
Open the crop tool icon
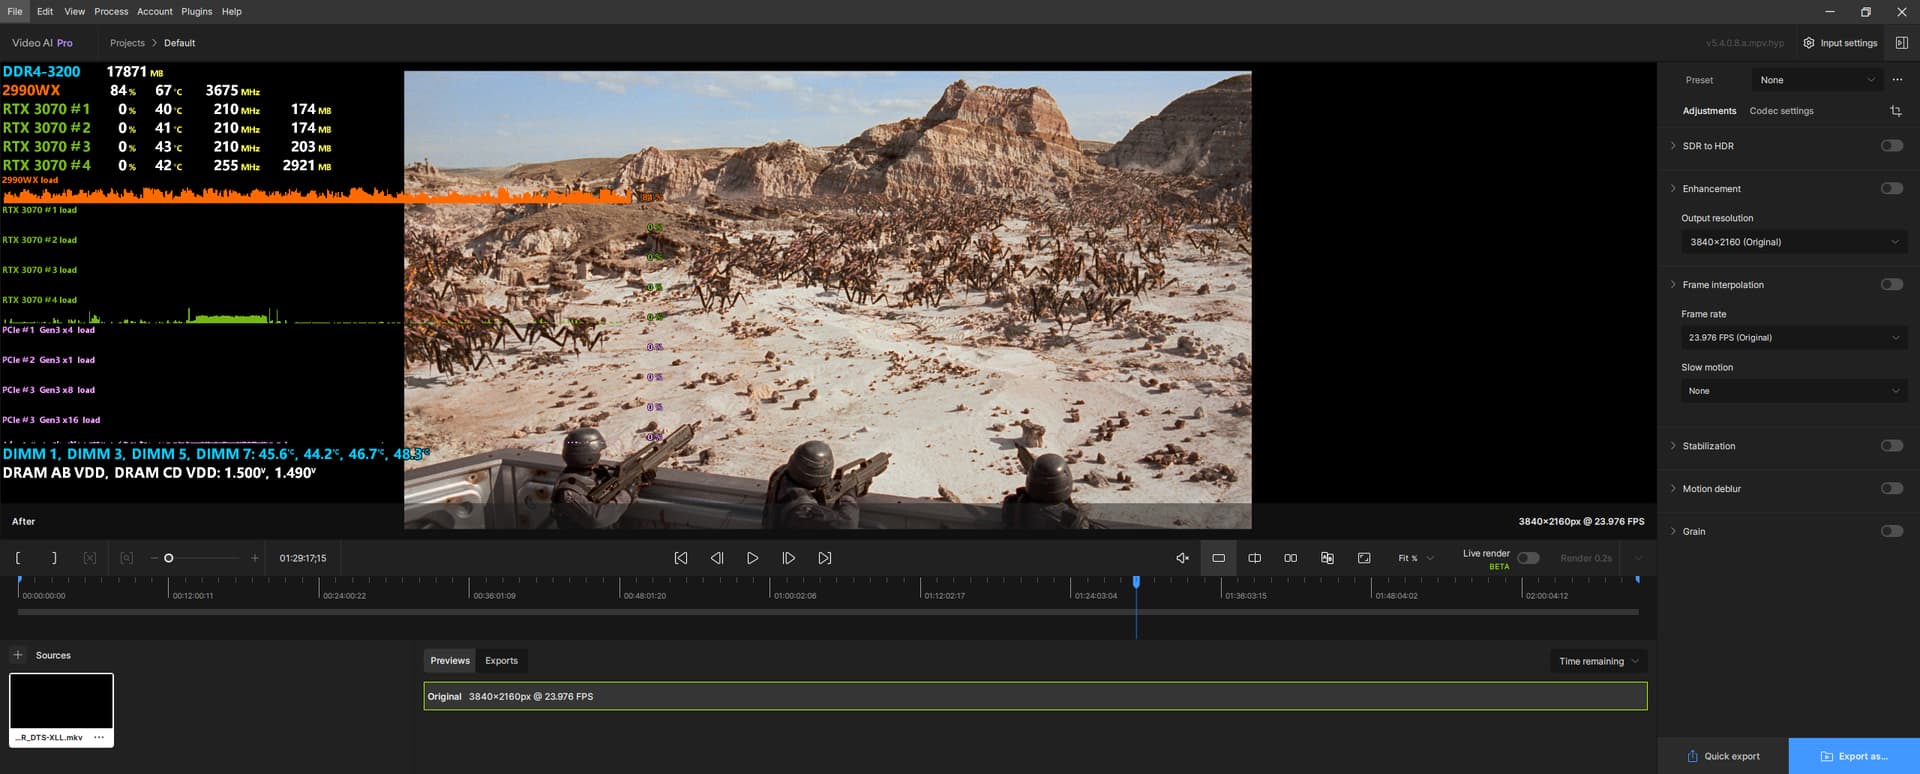tap(1895, 111)
